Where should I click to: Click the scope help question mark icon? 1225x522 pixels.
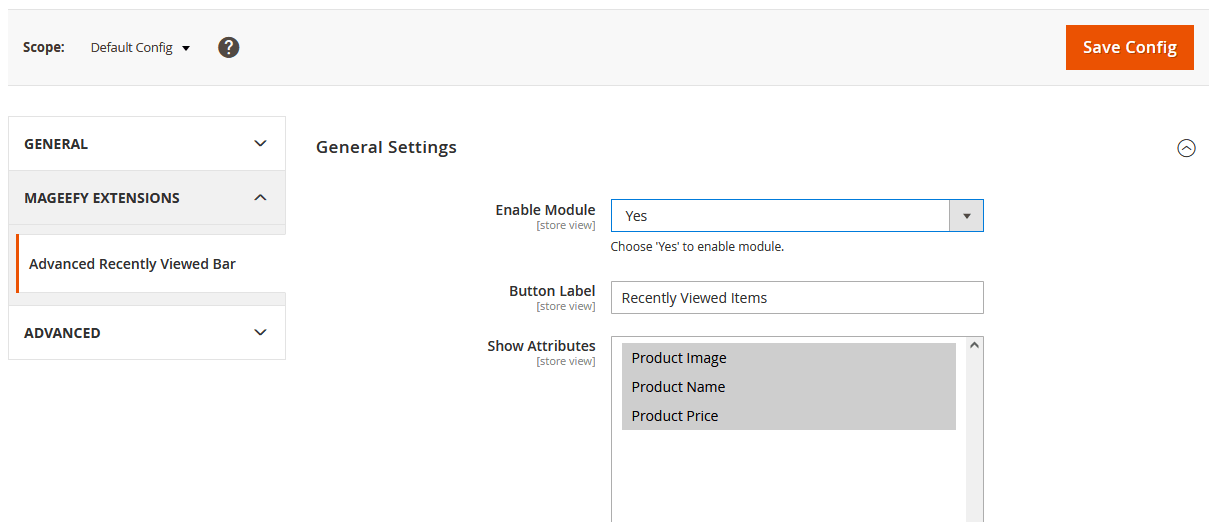coord(229,47)
